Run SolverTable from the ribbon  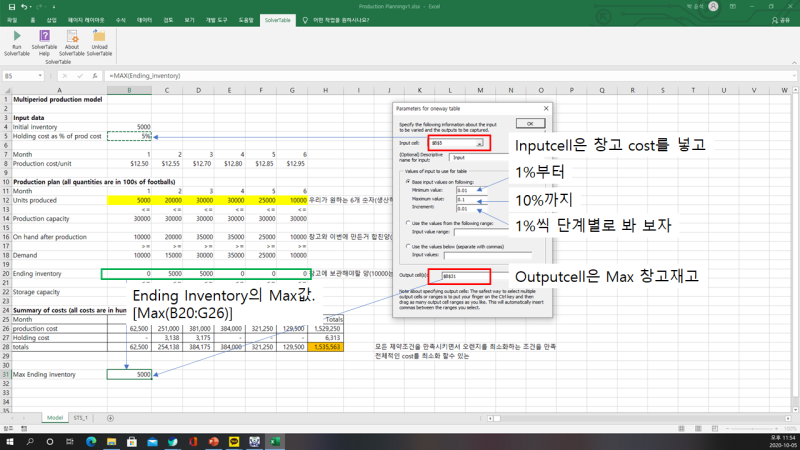point(17,43)
